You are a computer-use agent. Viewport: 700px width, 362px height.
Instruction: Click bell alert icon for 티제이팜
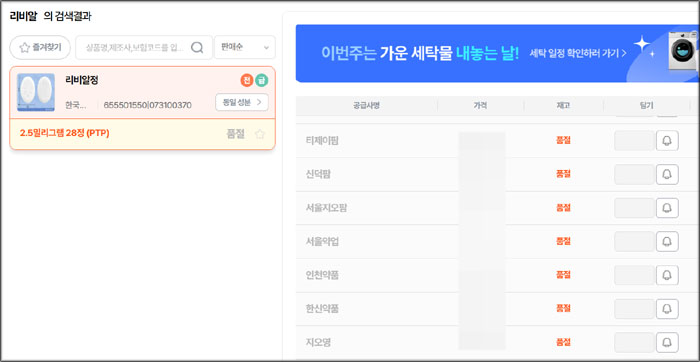[667, 141]
